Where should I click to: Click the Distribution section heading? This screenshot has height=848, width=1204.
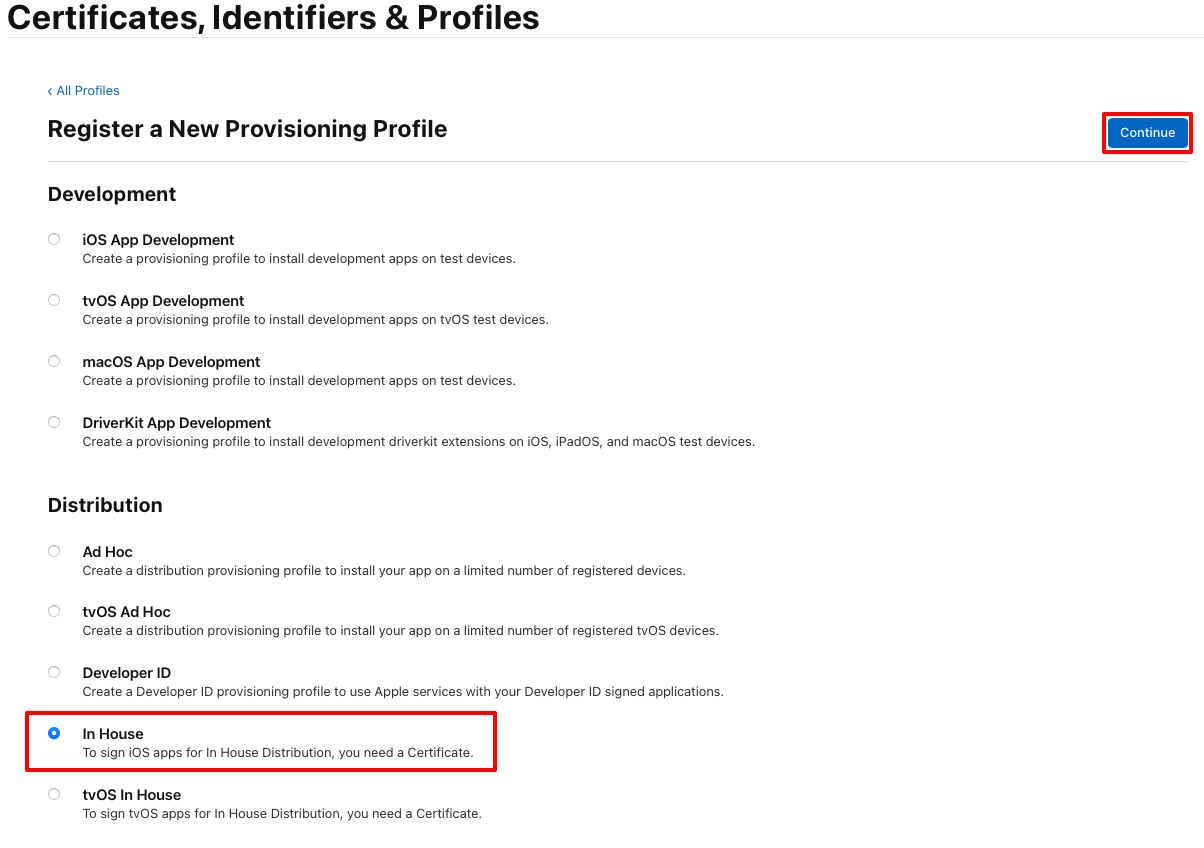tap(105, 505)
